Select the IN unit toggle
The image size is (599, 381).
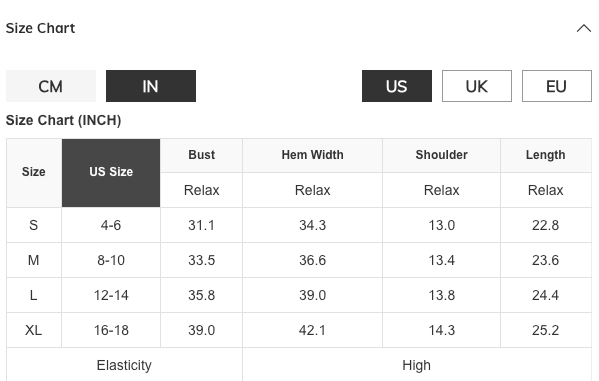(x=151, y=86)
